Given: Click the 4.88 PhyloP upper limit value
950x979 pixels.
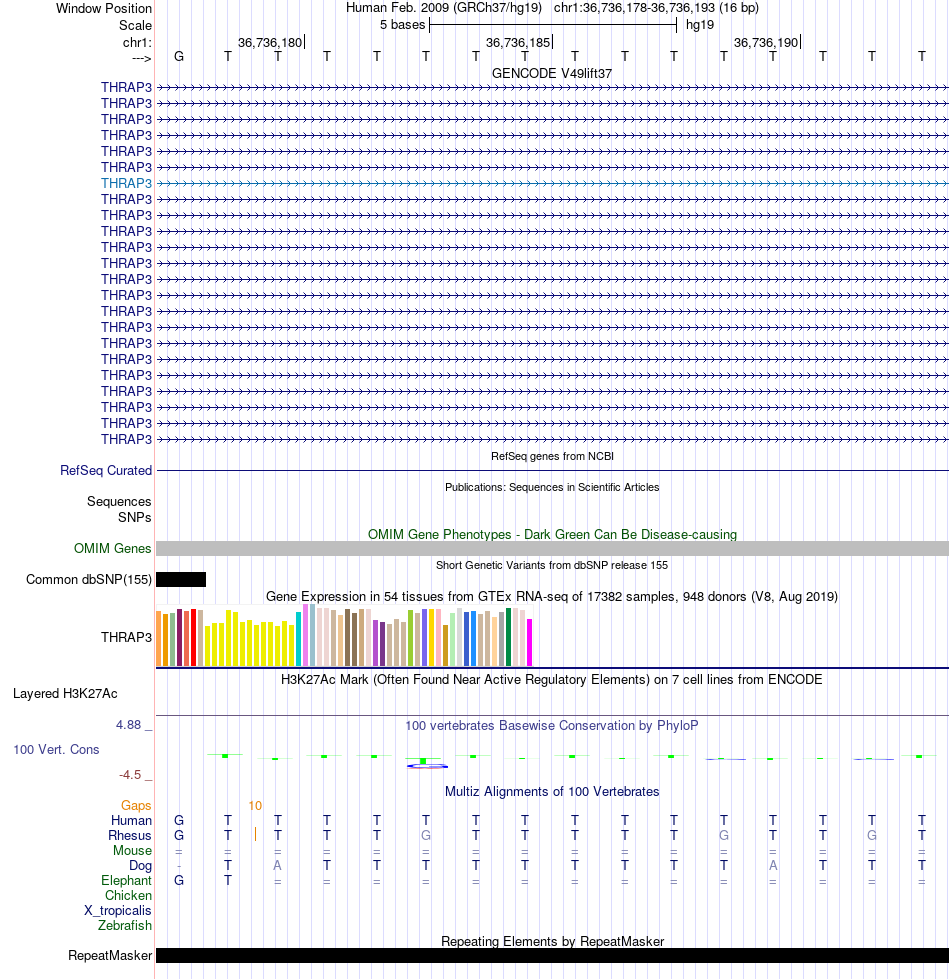Looking at the screenshot, I should click(129, 725).
